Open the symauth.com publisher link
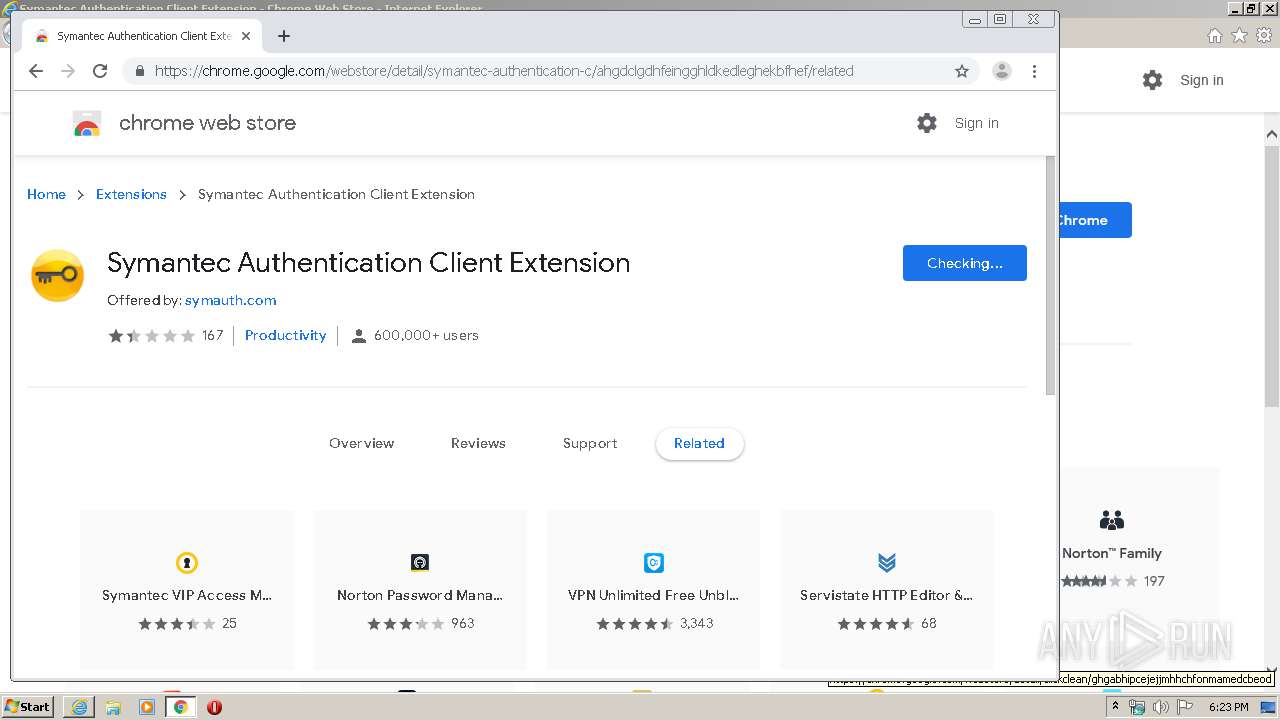1280x720 pixels. [x=230, y=300]
